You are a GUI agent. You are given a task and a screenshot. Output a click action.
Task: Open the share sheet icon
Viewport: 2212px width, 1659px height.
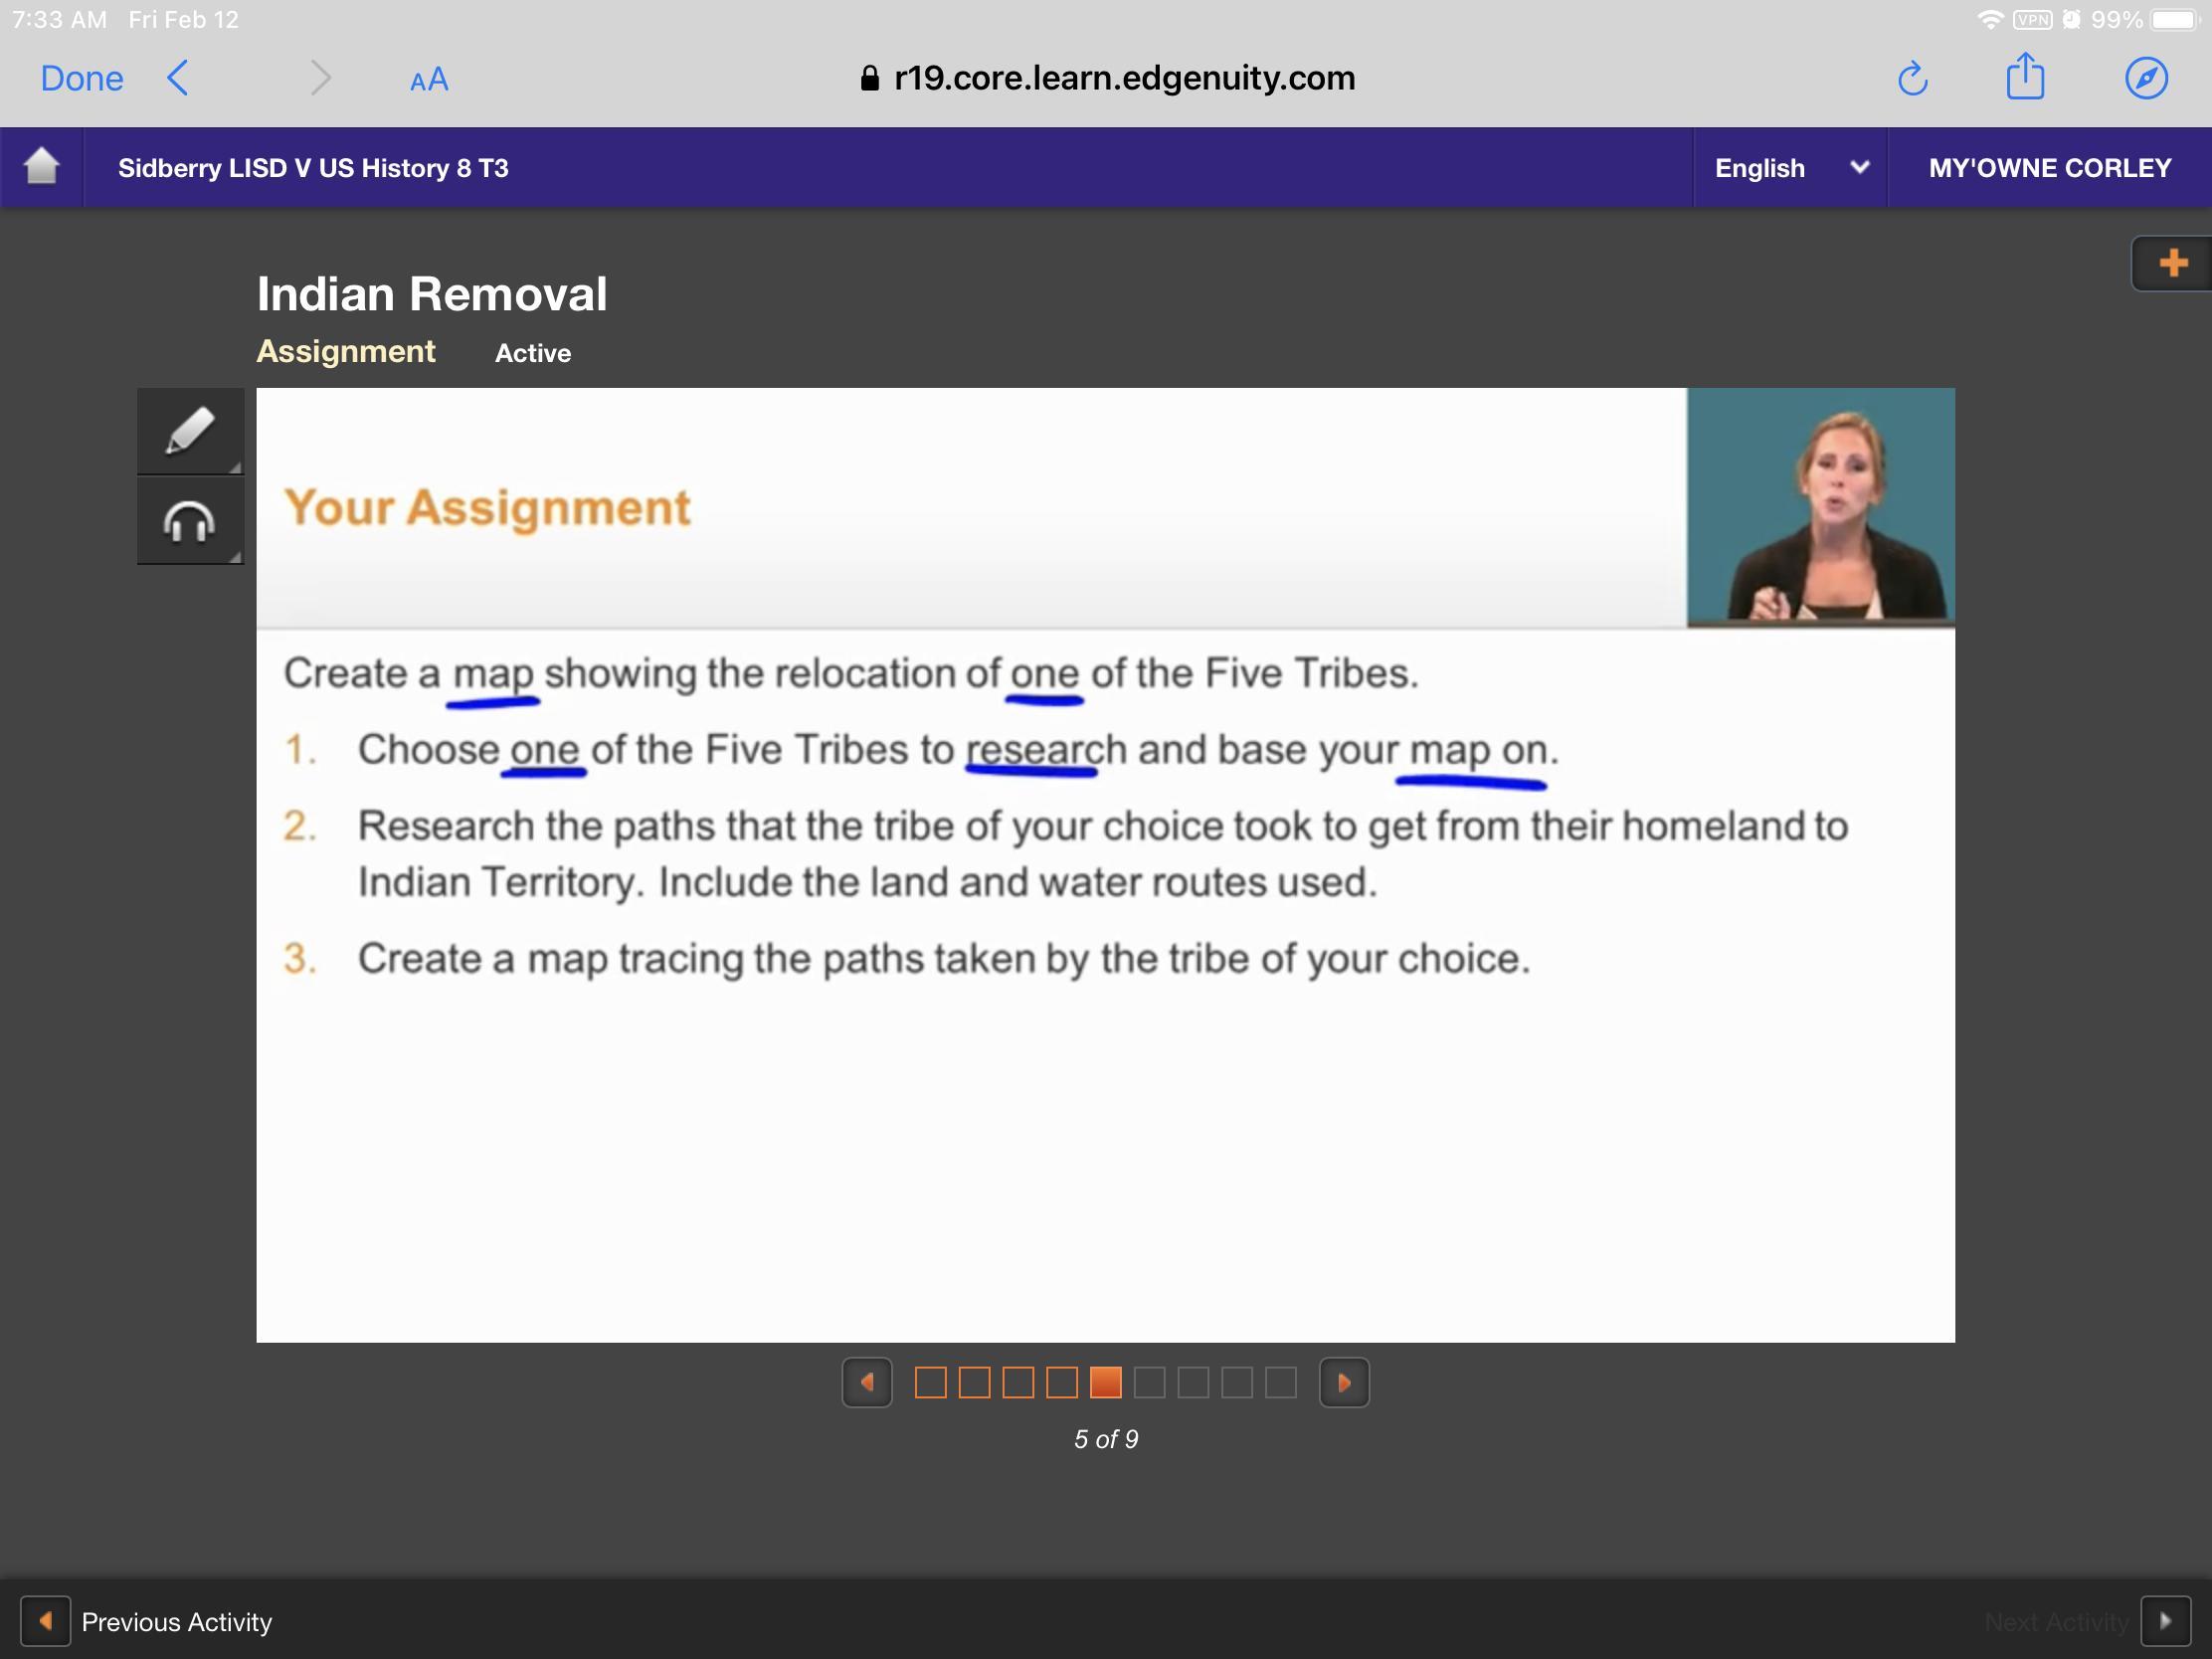[x=2025, y=77]
